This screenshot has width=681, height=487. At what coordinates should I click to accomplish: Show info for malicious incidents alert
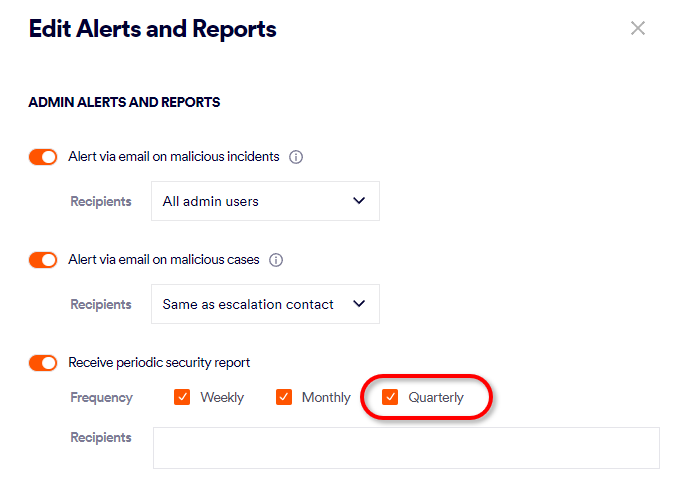(296, 157)
